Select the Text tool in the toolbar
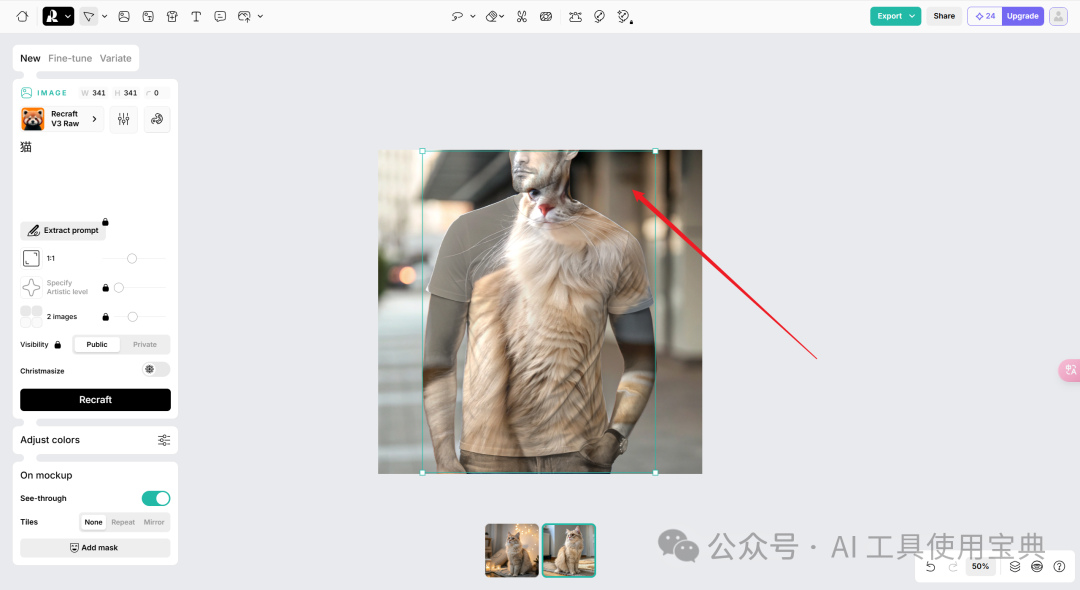The image size is (1080, 590). pos(196,16)
